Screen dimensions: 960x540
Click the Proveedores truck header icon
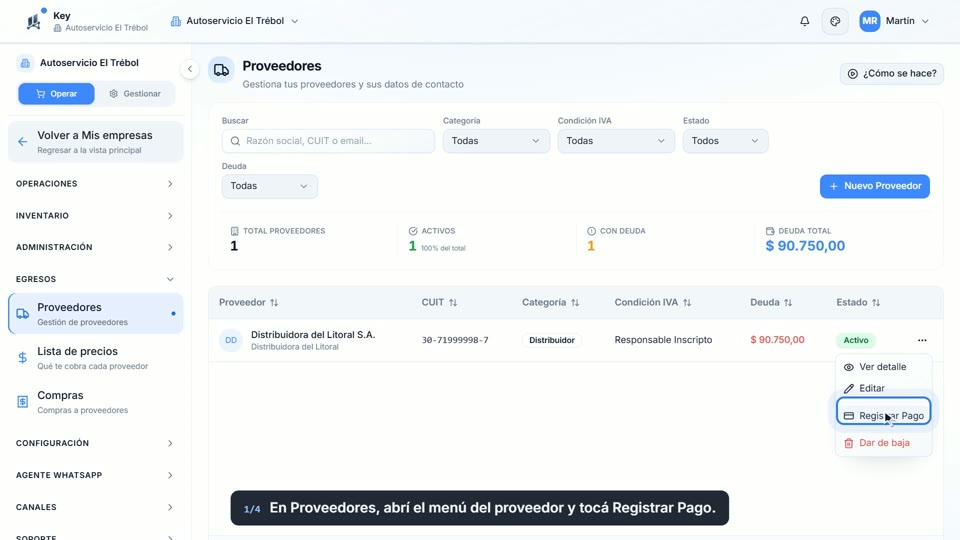coord(221,70)
